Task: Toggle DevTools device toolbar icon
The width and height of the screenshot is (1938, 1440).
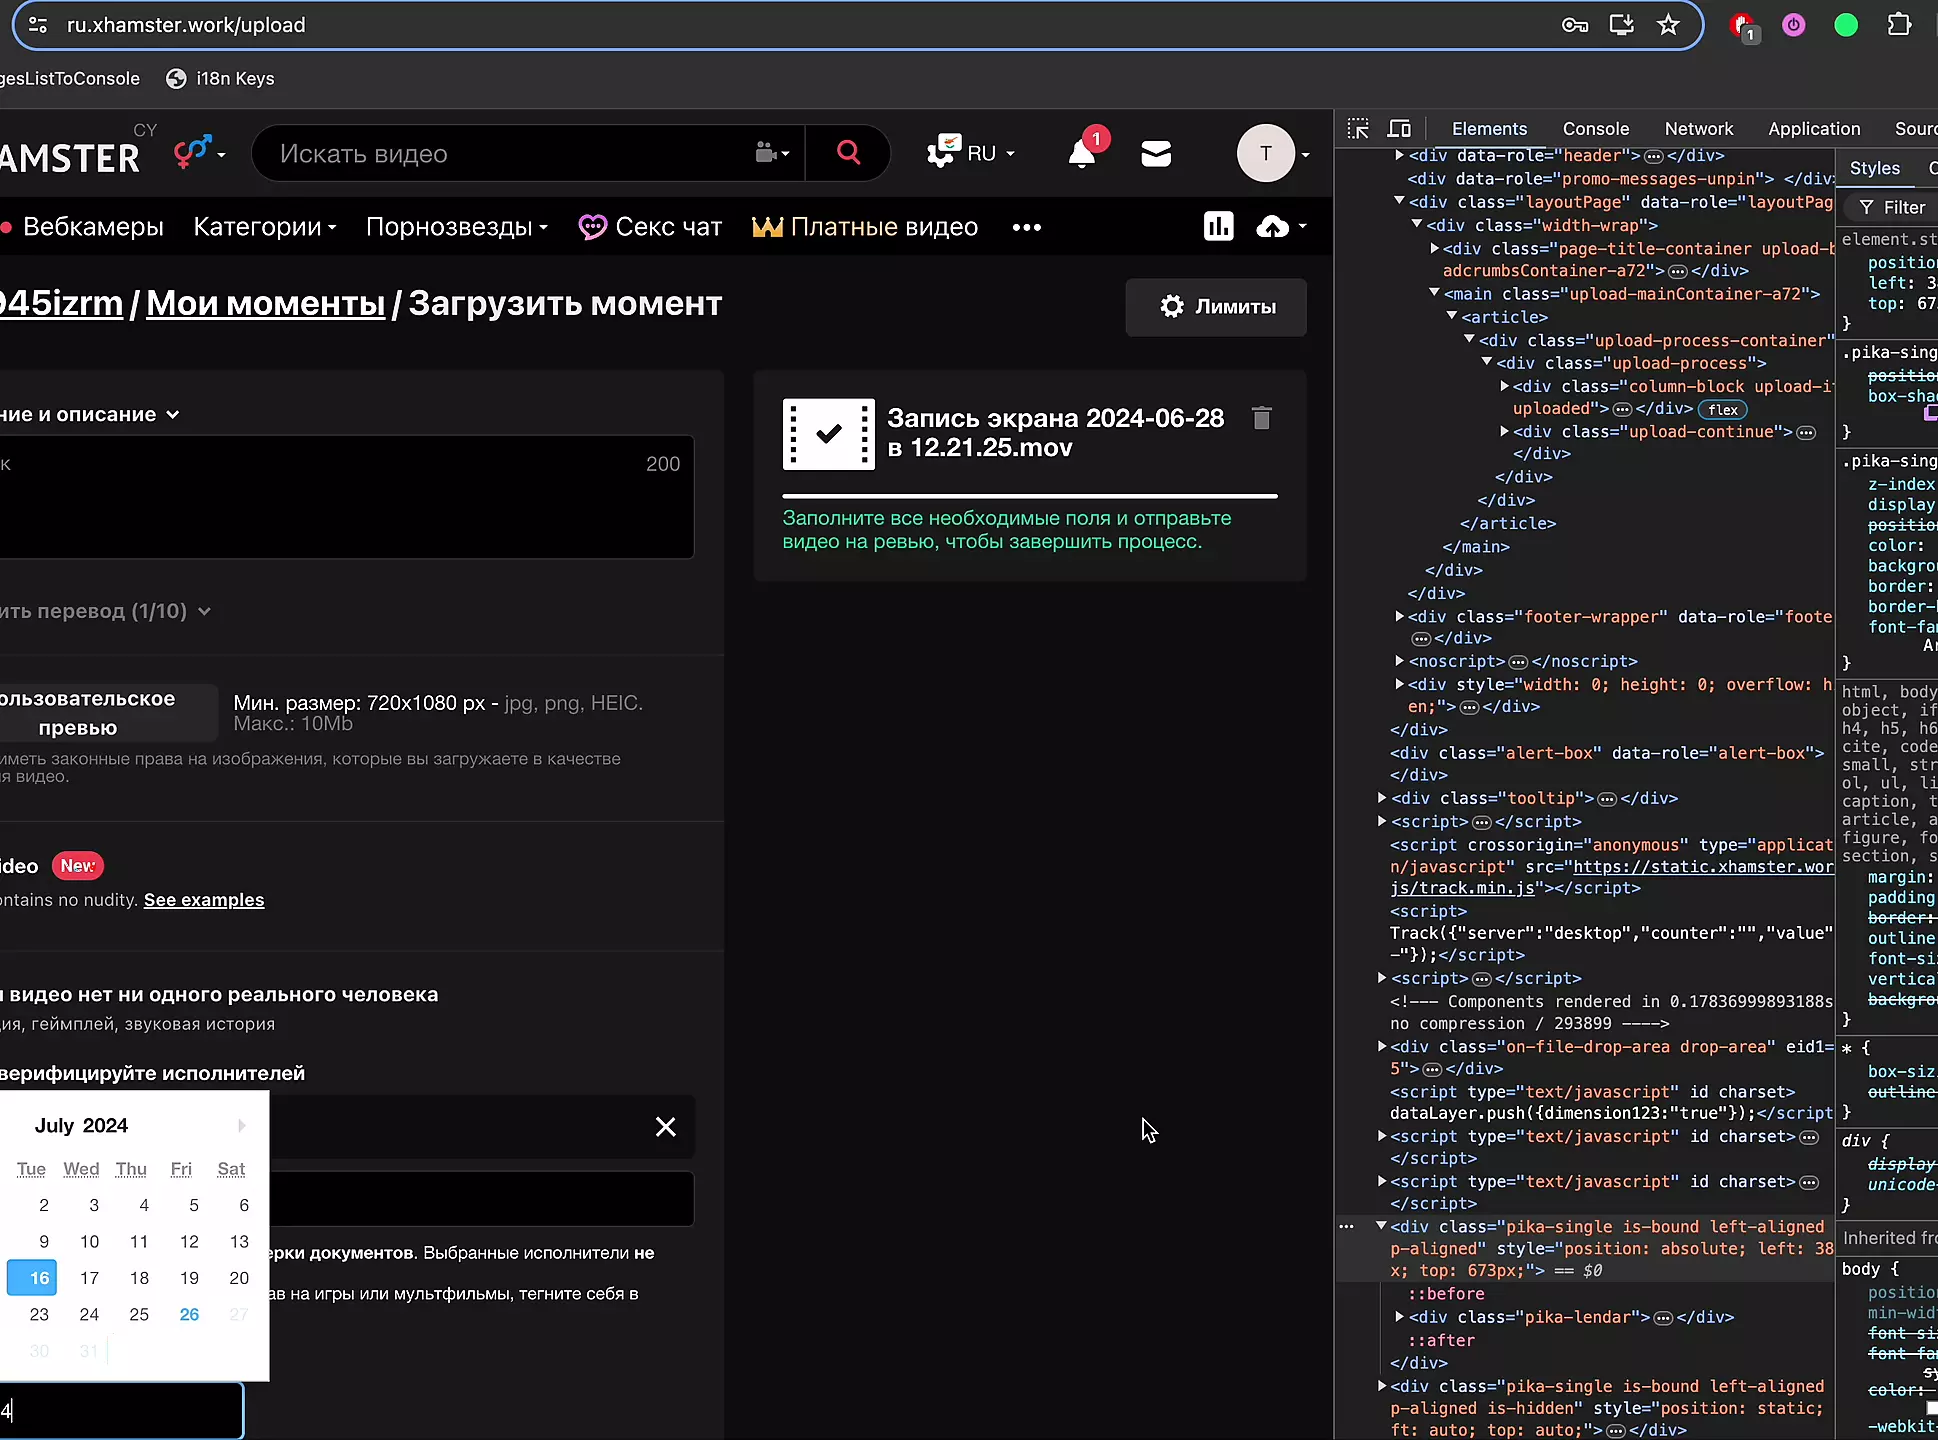Action: (x=1399, y=129)
